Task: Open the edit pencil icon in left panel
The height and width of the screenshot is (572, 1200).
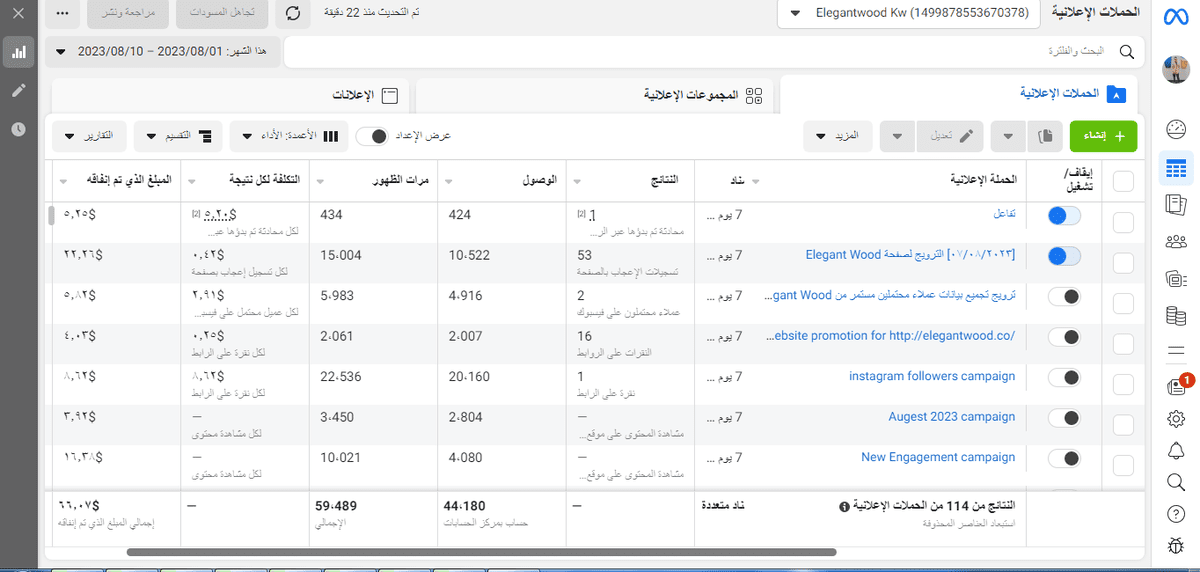Action: point(18,90)
